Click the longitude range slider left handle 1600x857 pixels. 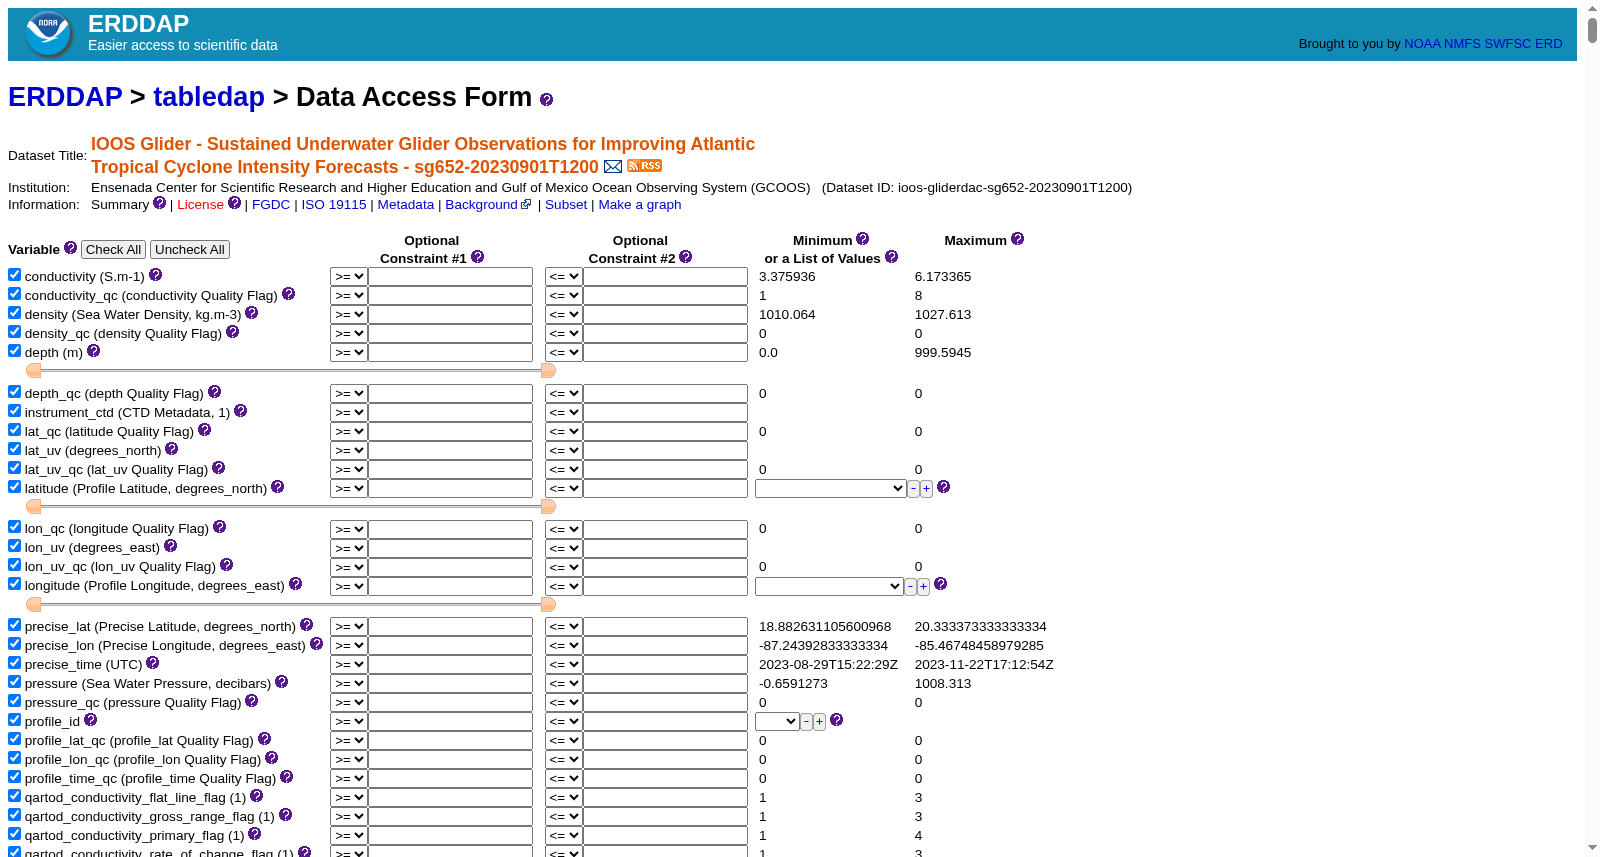tap(34, 604)
